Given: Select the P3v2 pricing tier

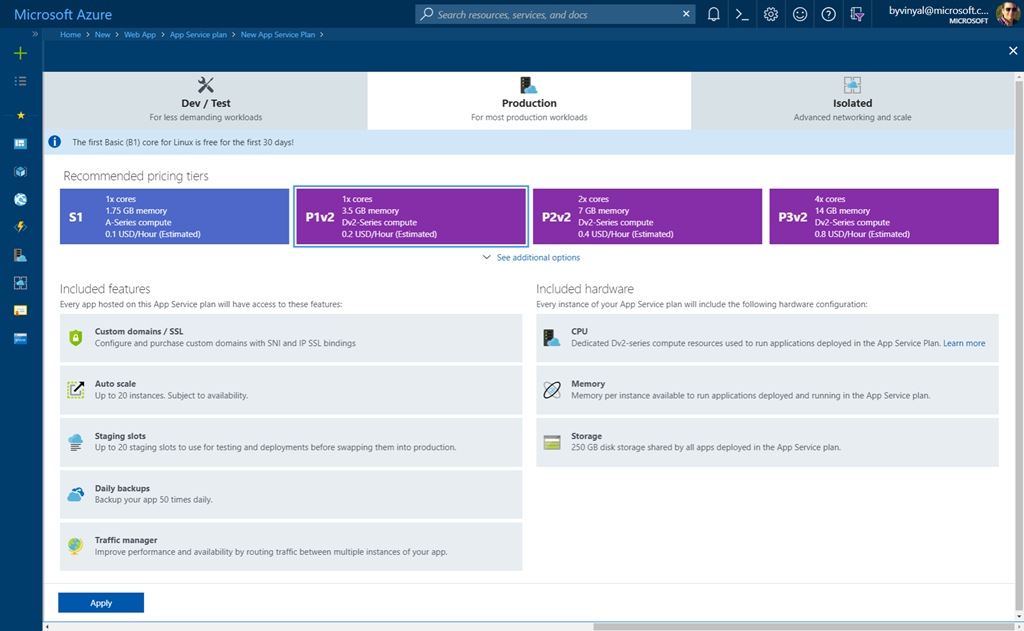Looking at the screenshot, I should 883,216.
